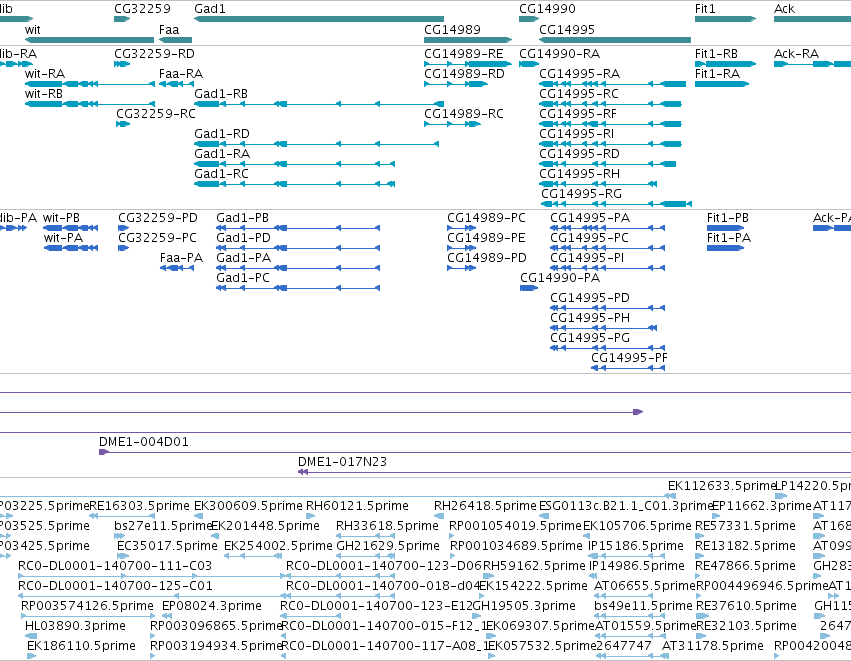Click the CG14990 gene label
Viewport: 851px width, 661px height.
pyautogui.click(x=547, y=9)
